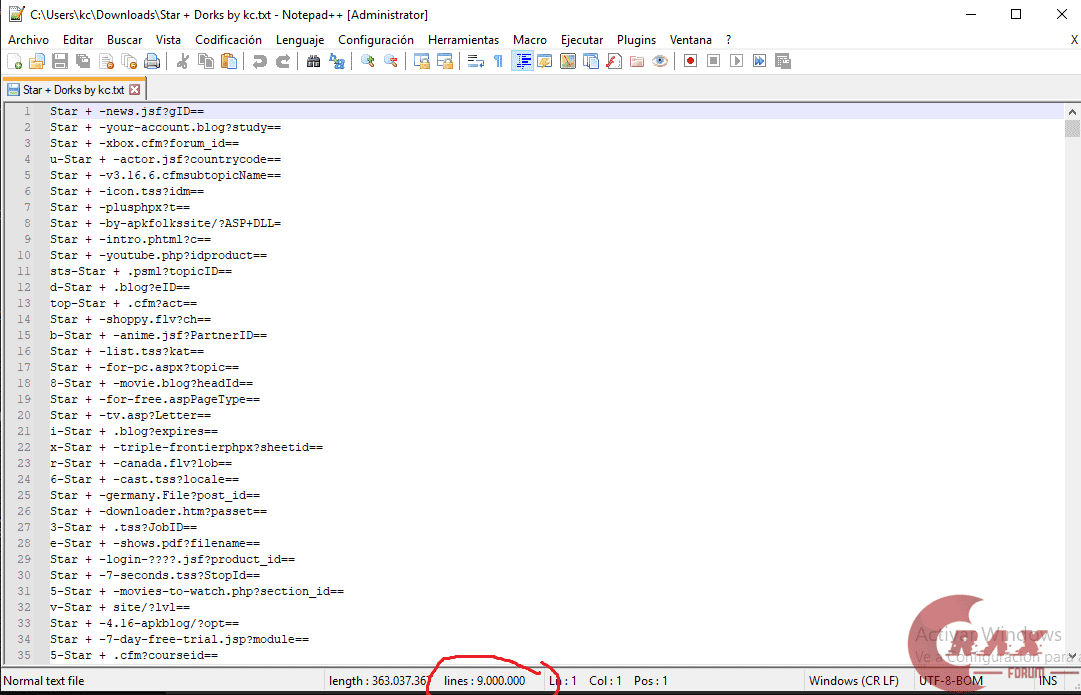Image resolution: width=1081 pixels, height=695 pixels.
Task: Select the Star + Dorks by kc.txt tab
Action: (73, 90)
